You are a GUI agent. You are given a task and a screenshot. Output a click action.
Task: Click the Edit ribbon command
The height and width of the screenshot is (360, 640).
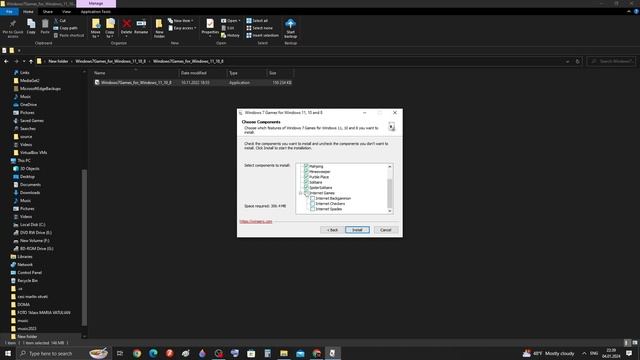[x=228, y=28]
